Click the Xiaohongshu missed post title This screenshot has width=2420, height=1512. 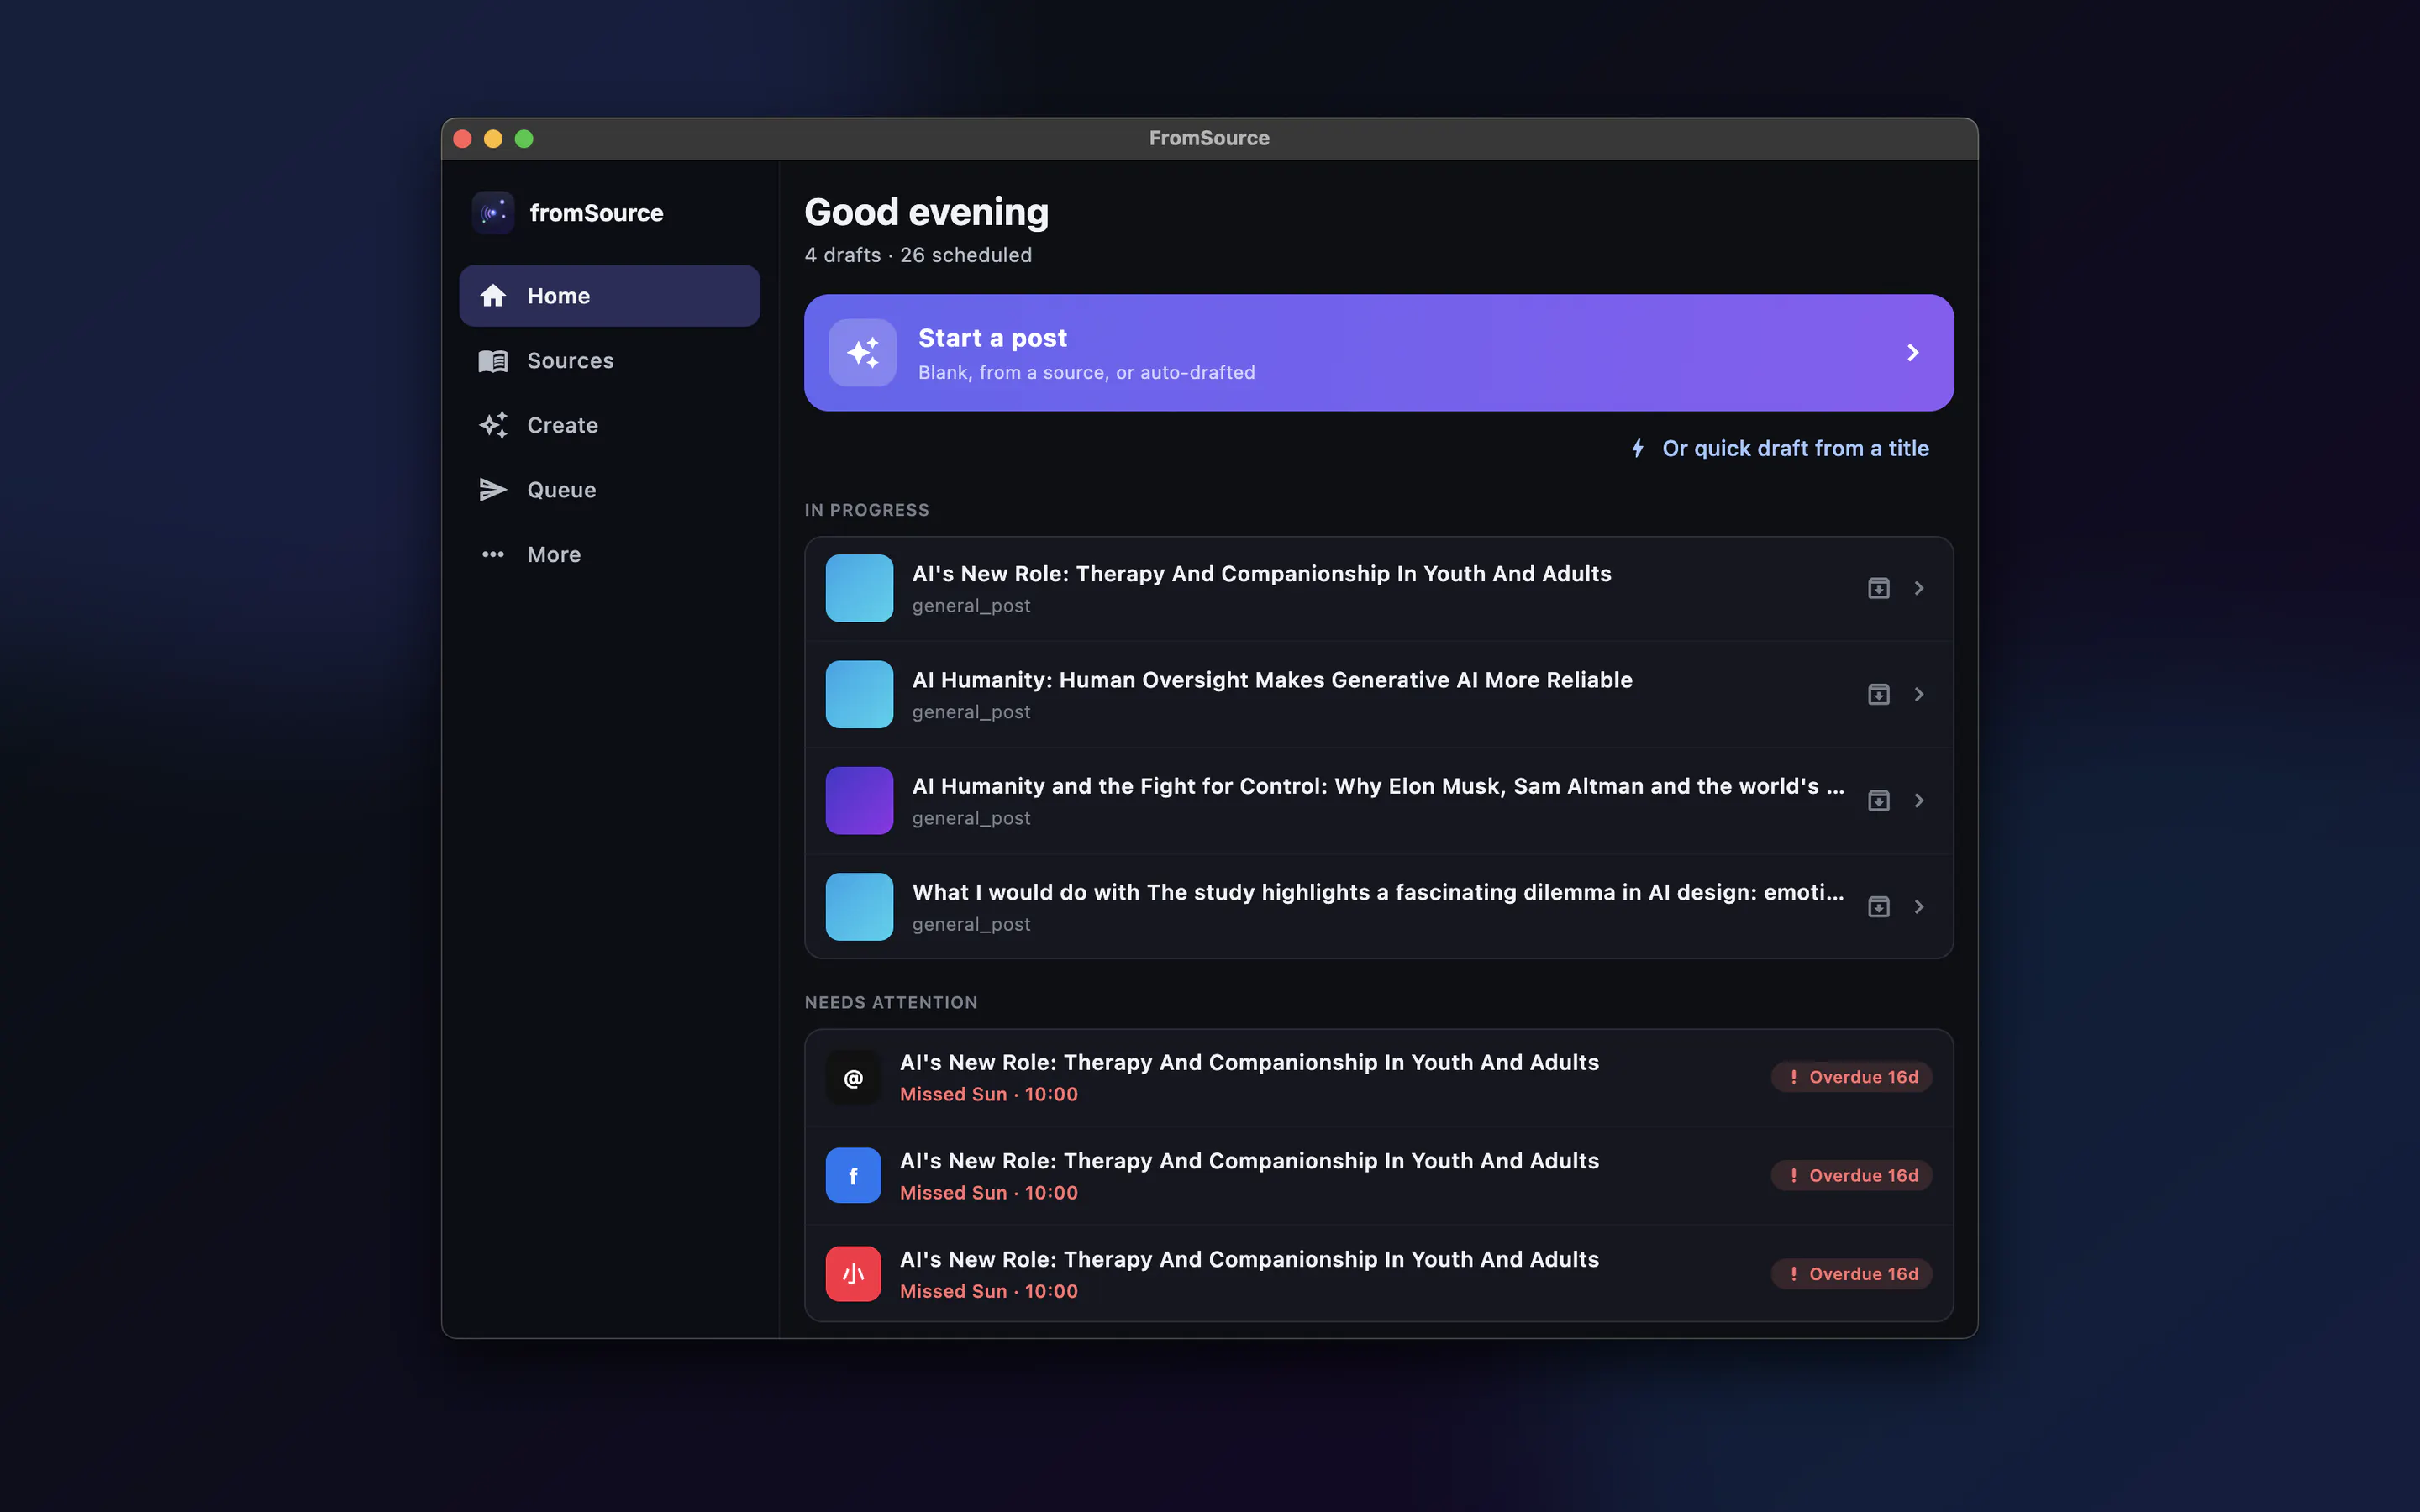click(x=1249, y=1259)
